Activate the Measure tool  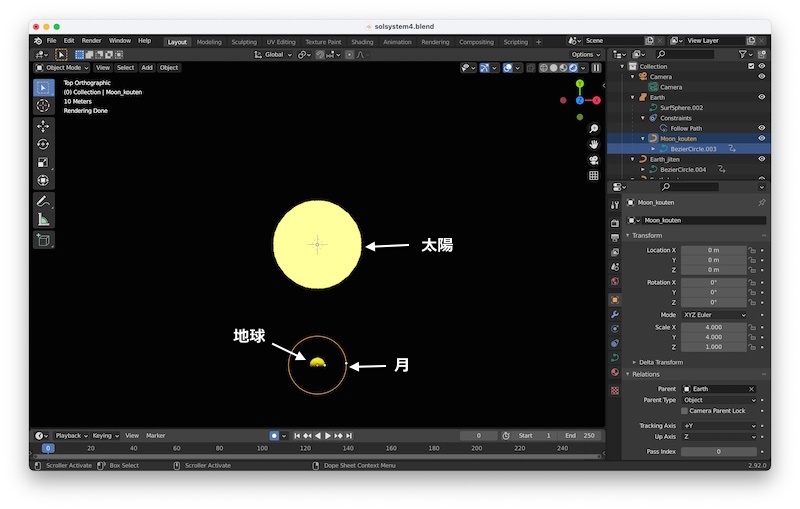(x=43, y=219)
